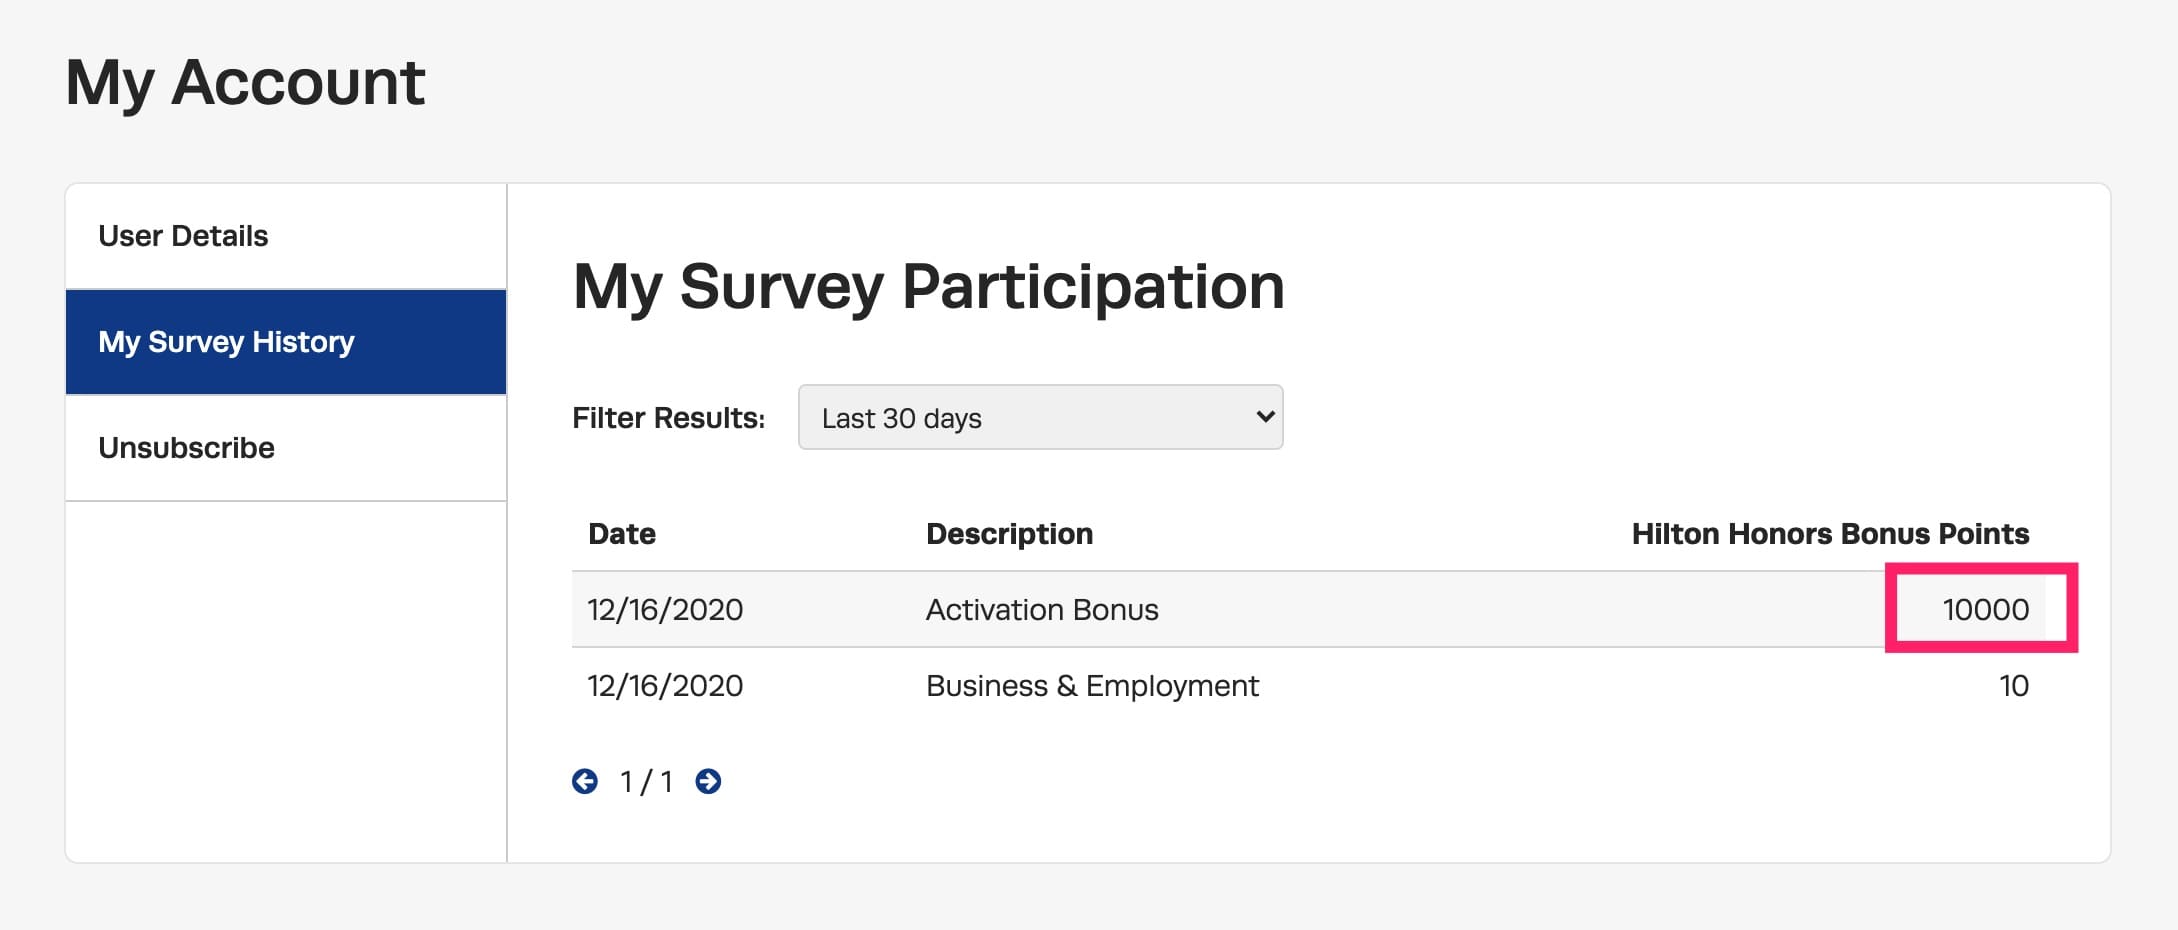The height and width of the screenshot is (930, 2178).
Task: Click the 10 points value
Action: (x=2013, y=686)
